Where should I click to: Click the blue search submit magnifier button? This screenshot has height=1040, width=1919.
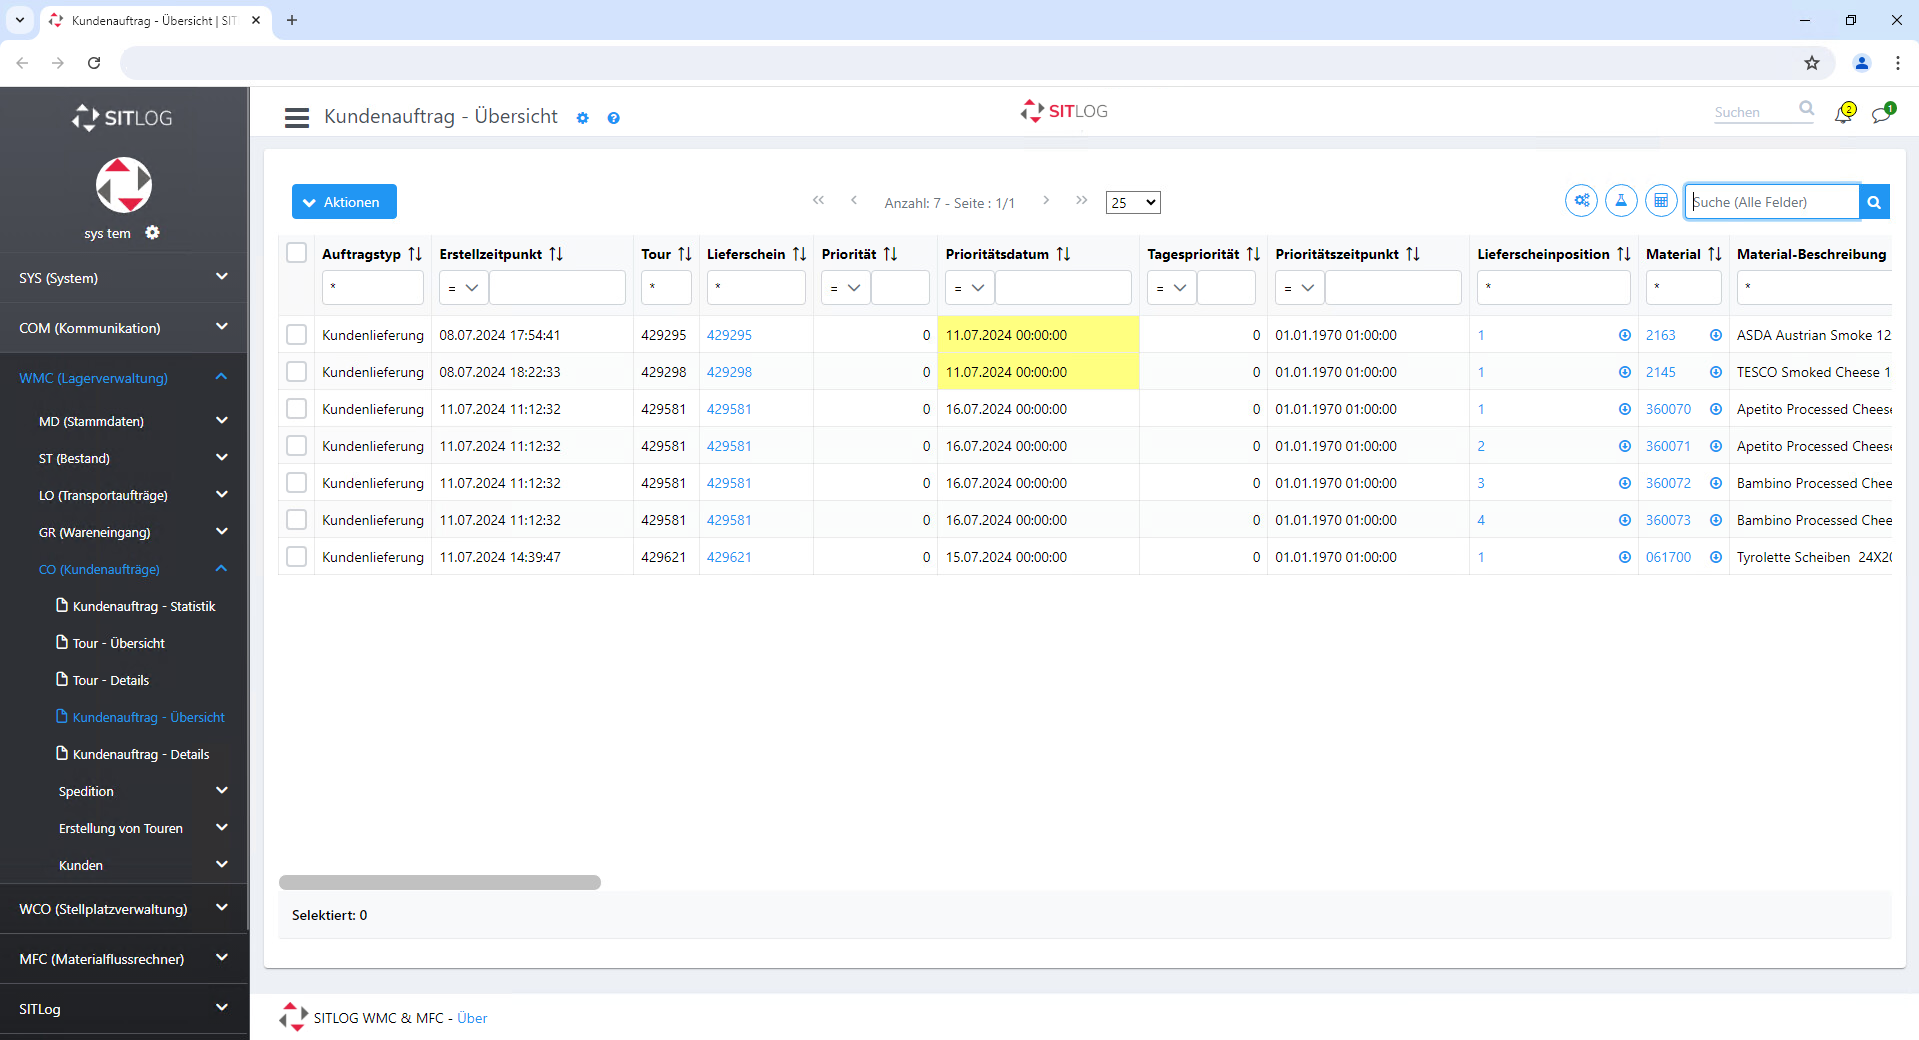[x=1874, y=202]
